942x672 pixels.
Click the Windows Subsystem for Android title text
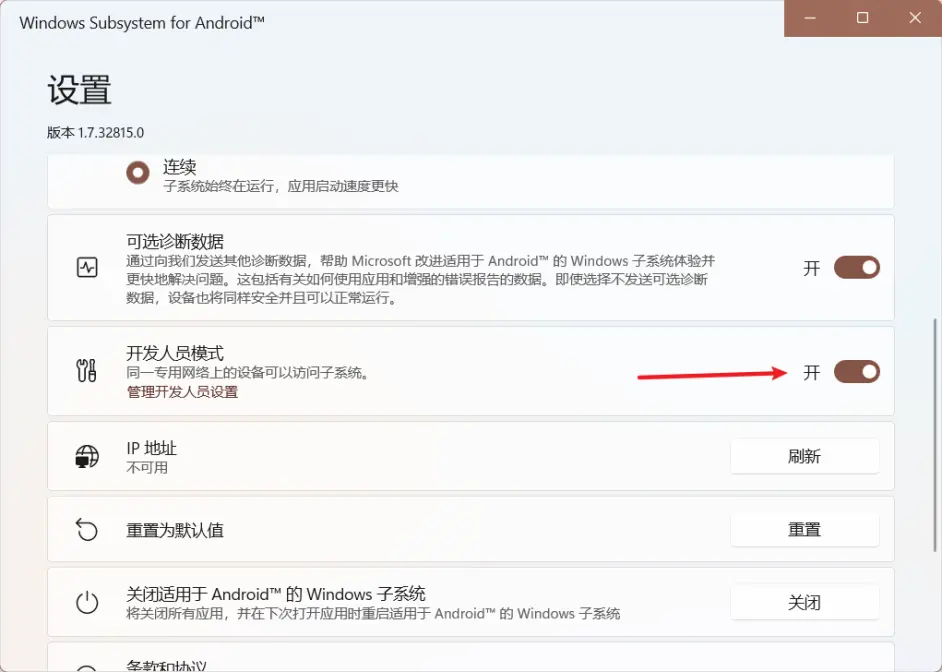(142, 23)
